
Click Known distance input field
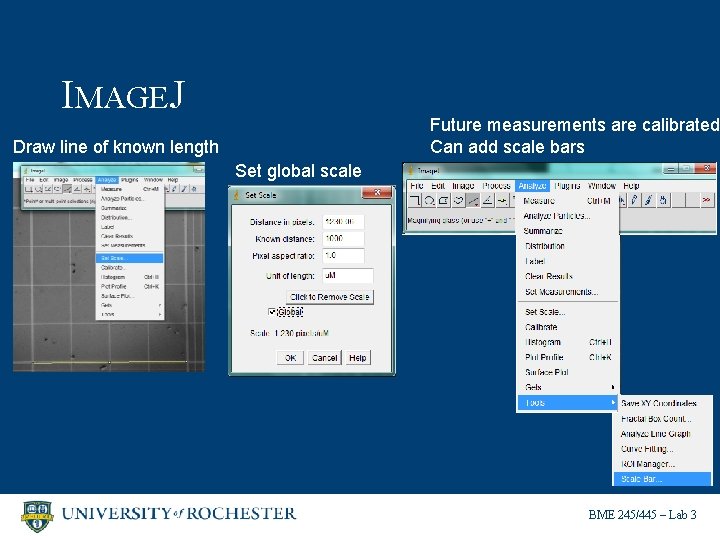(343, 239)
